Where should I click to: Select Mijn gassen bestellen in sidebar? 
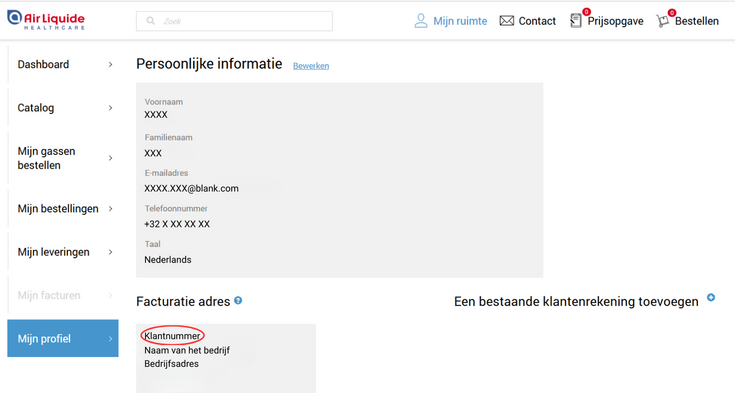(63, 158)
